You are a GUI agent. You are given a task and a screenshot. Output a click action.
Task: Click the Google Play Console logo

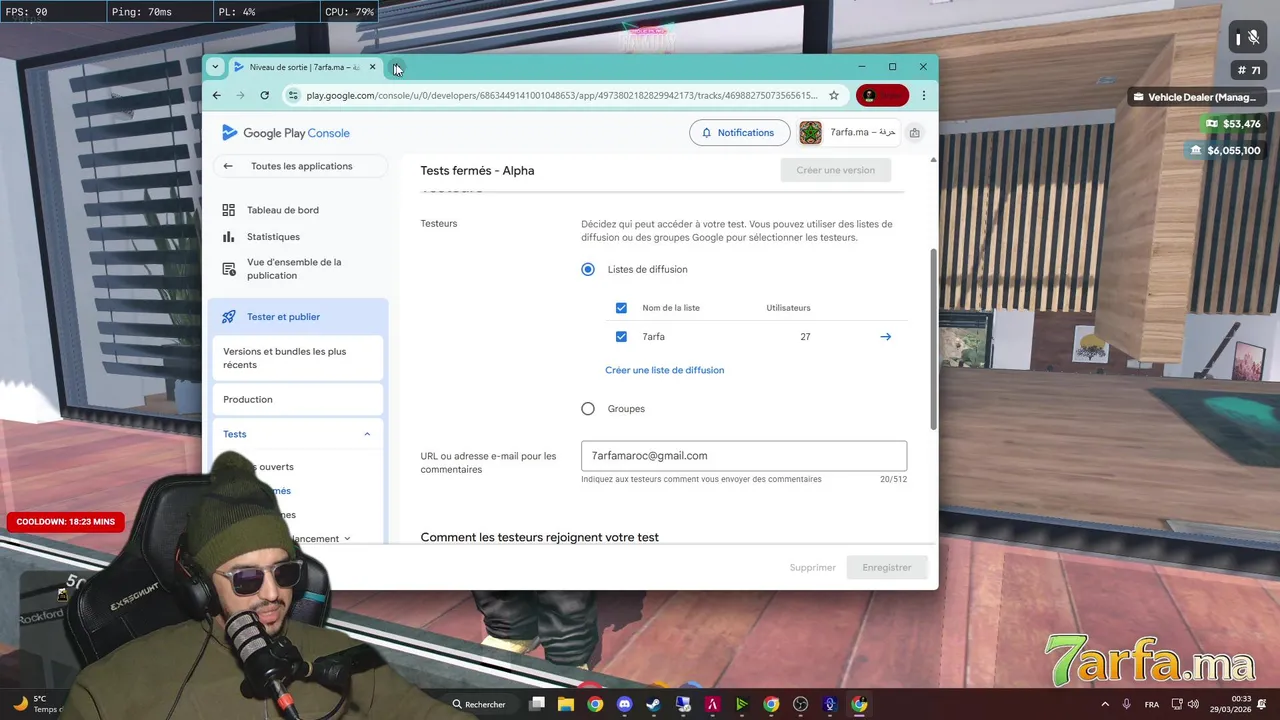click(286, 133)
